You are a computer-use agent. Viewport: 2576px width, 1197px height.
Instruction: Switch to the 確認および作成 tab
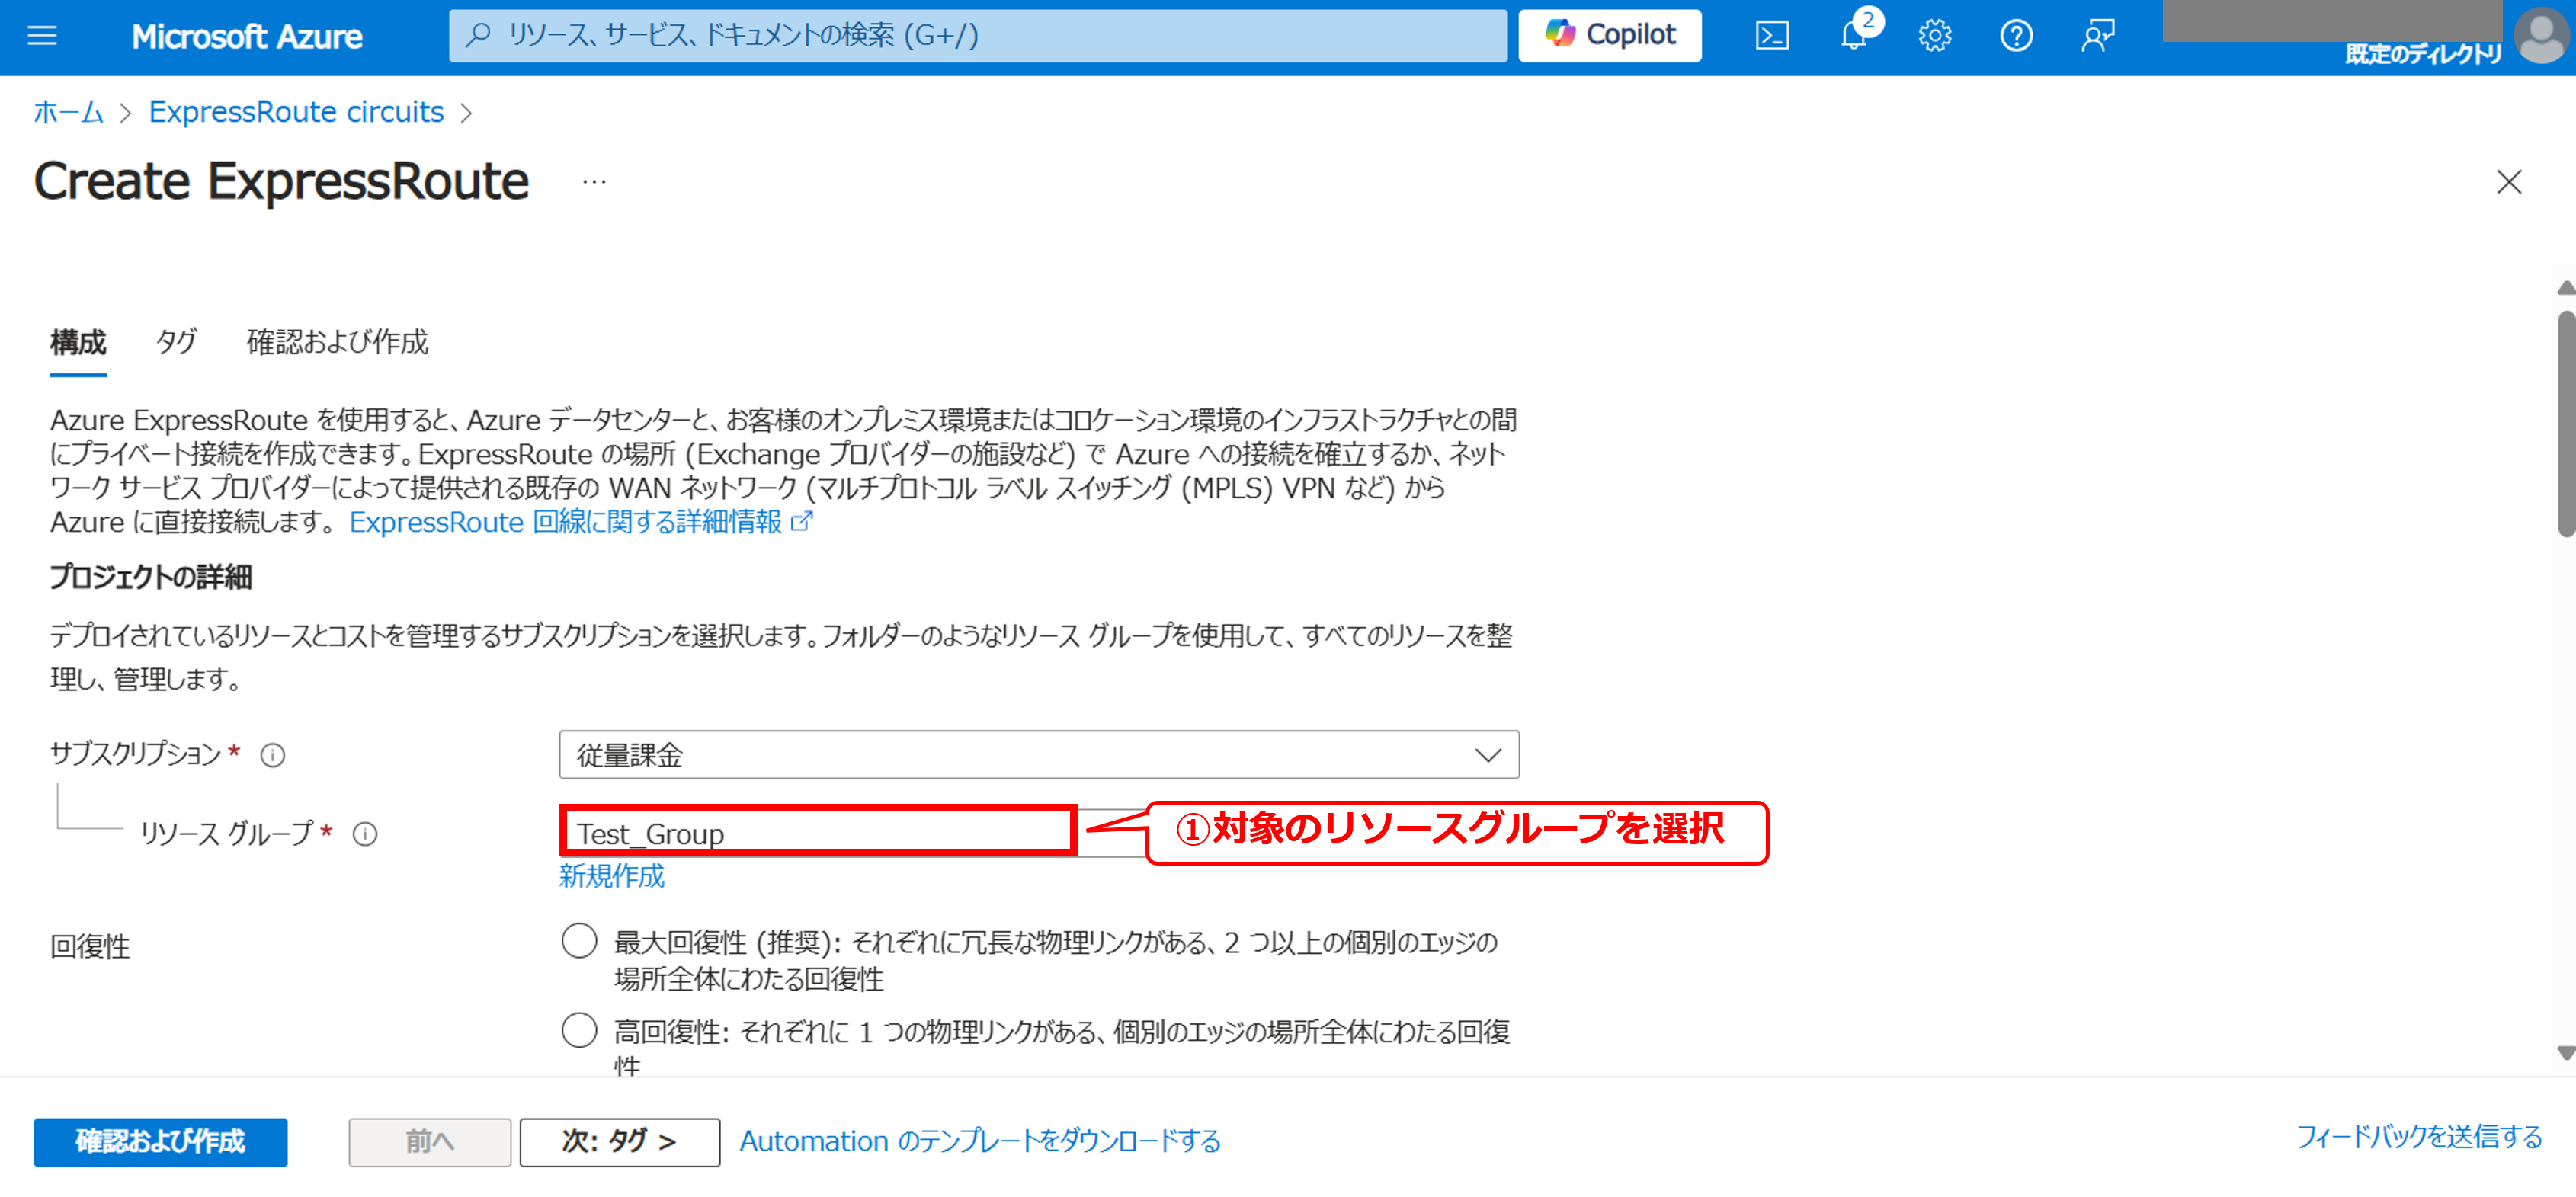pos(337,342)
